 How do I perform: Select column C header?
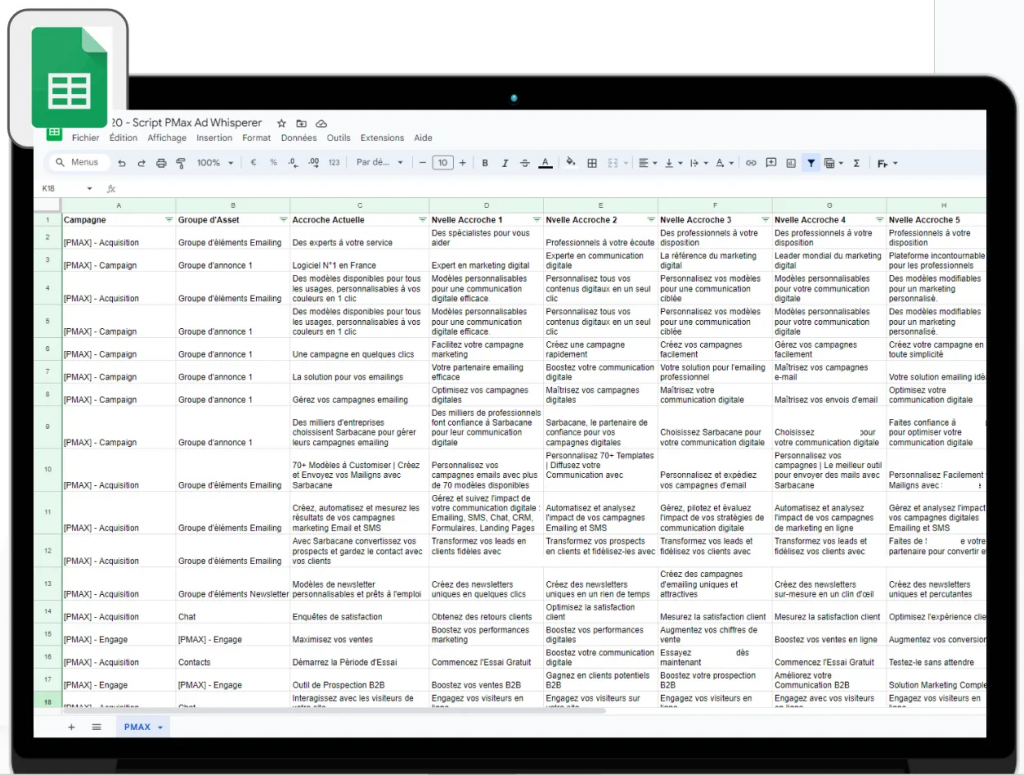click(359, 205)
